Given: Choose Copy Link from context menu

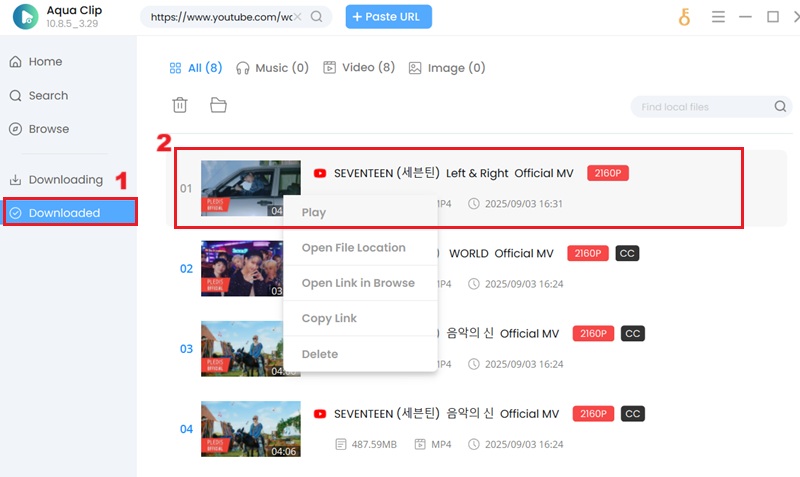Looking at the screenshot, I should click(329, 318).
